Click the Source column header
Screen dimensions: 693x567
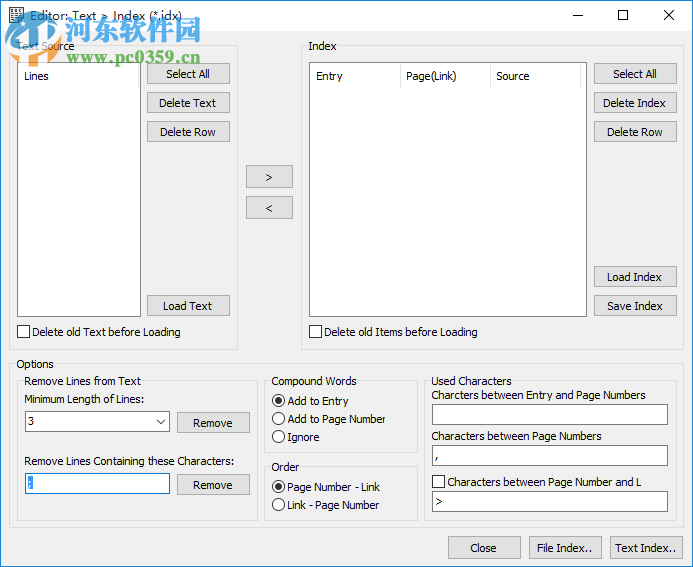[x=536, y=76]
